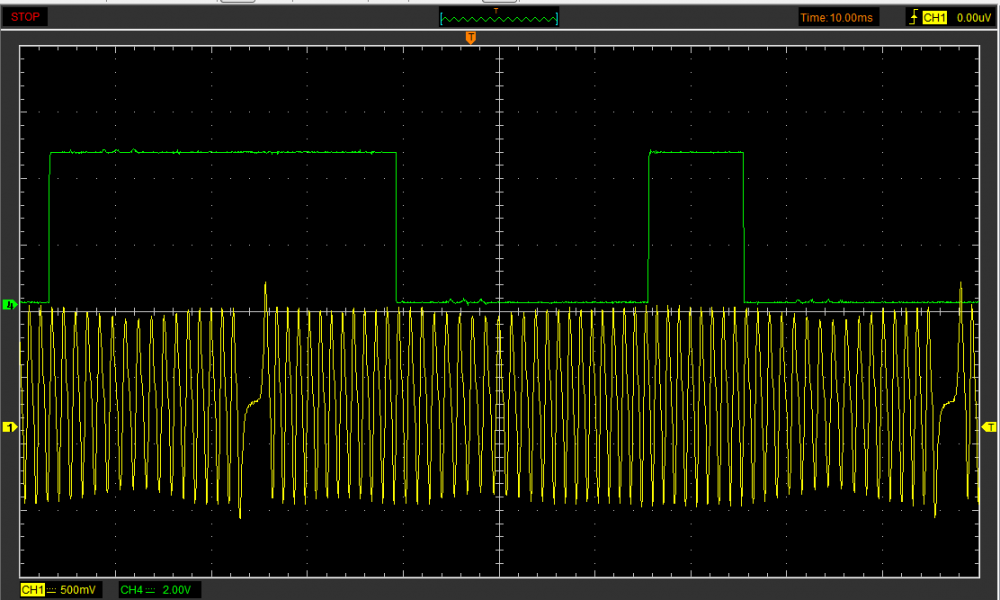Click the rising edge trigger slope icon
Viewport: 1000px width, 600px height.
click(x=913, y=18)
